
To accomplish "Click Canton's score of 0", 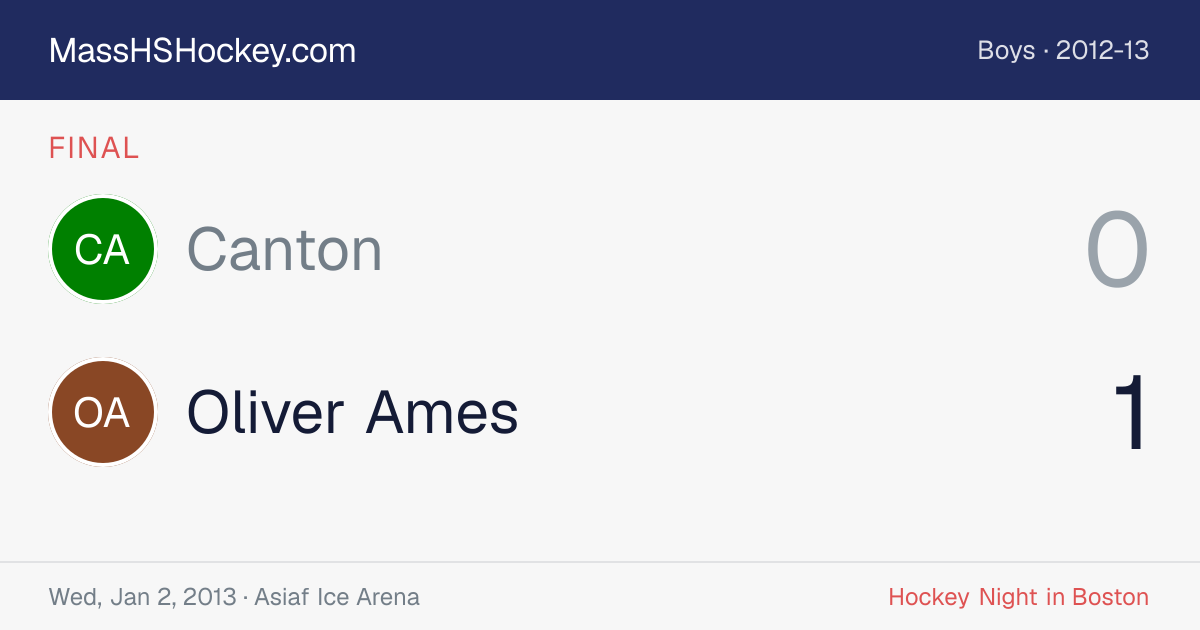I will 1117,250.
